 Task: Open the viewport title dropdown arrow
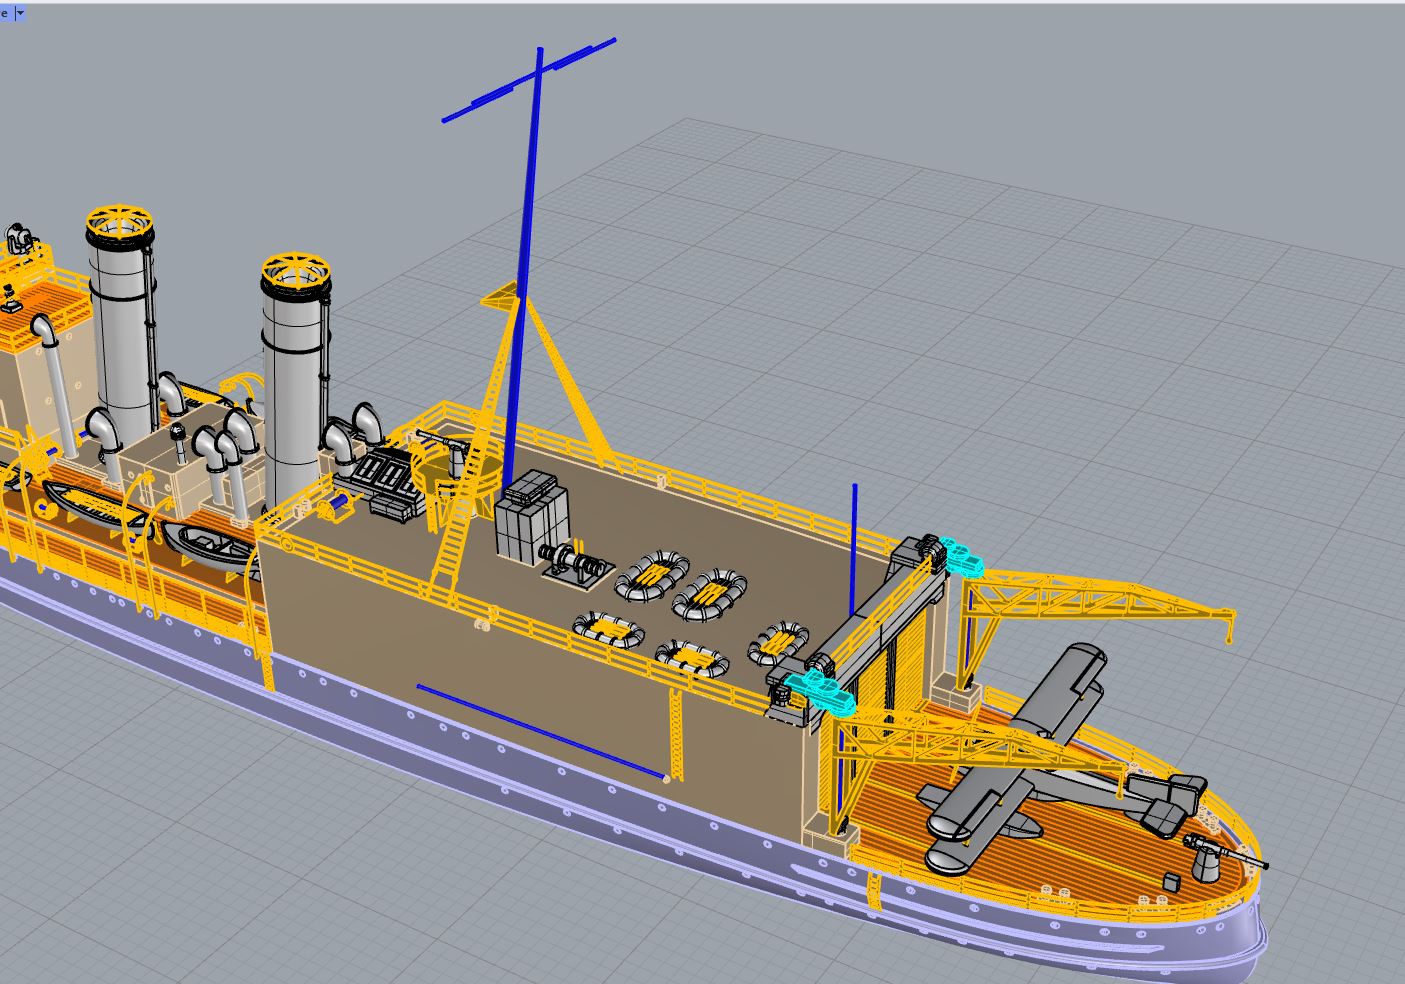[x=19, y=13]
